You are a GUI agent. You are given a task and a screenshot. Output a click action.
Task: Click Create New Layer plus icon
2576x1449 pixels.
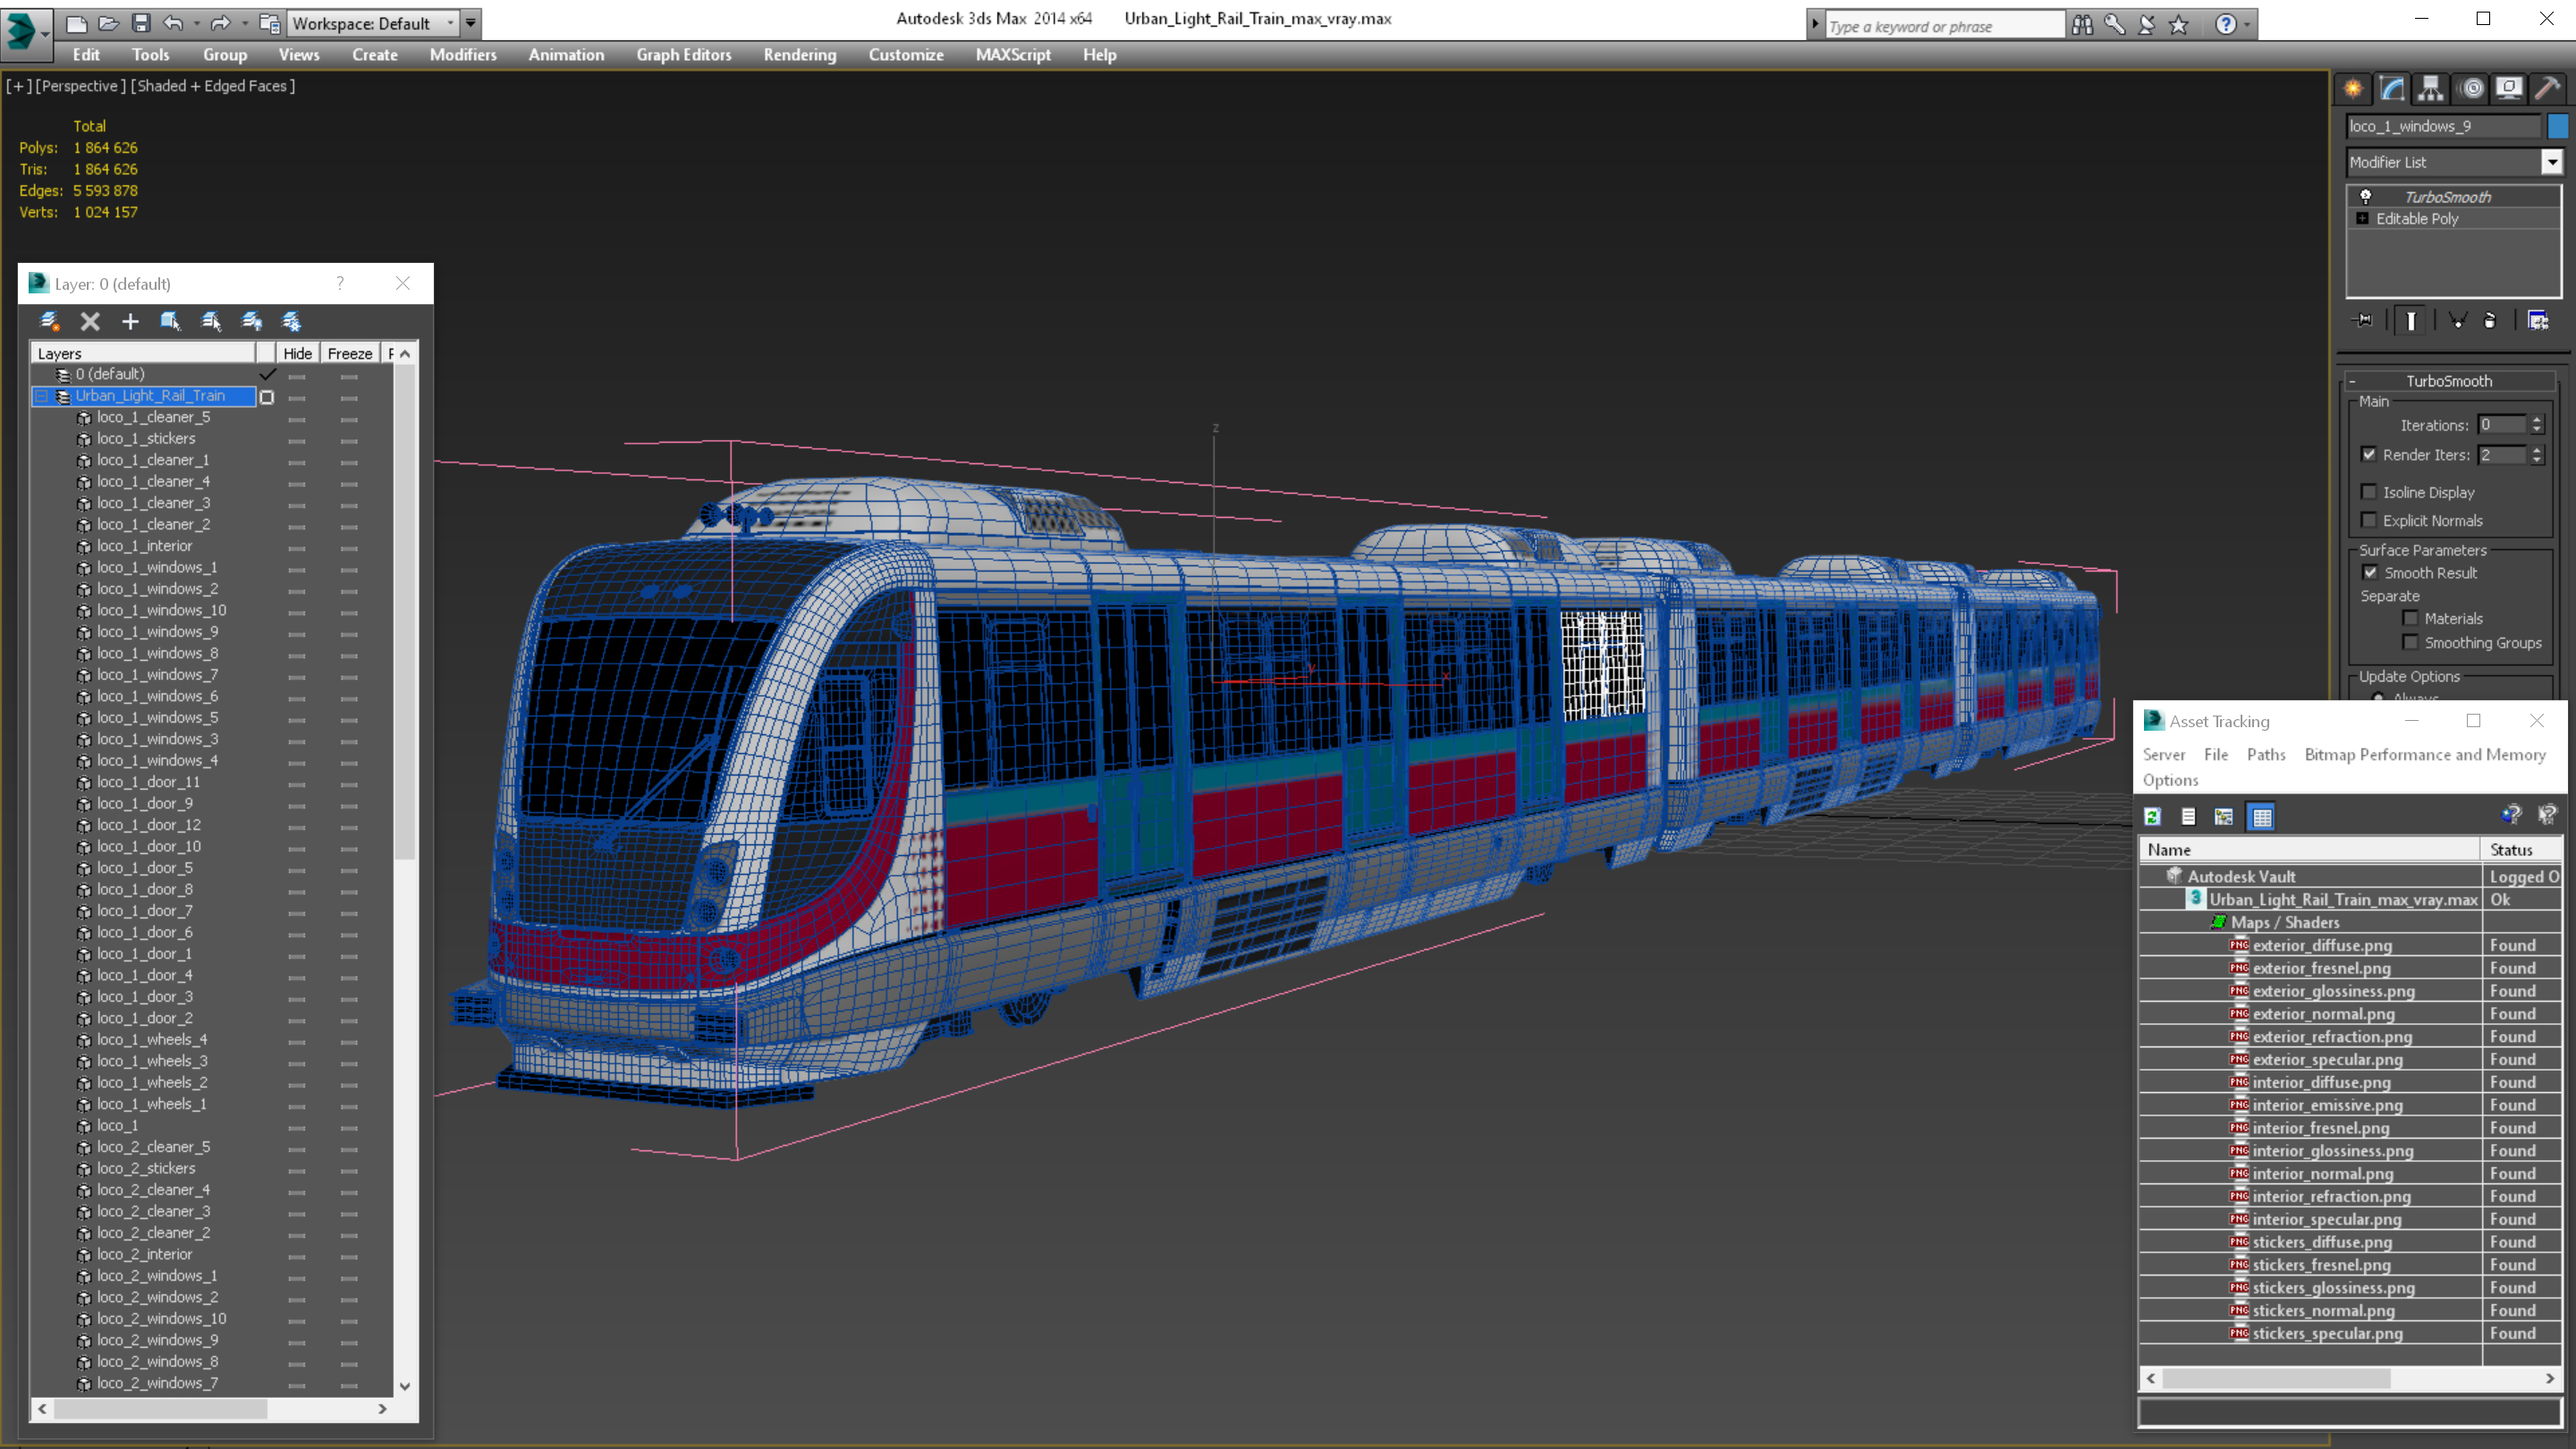(130, 321)
